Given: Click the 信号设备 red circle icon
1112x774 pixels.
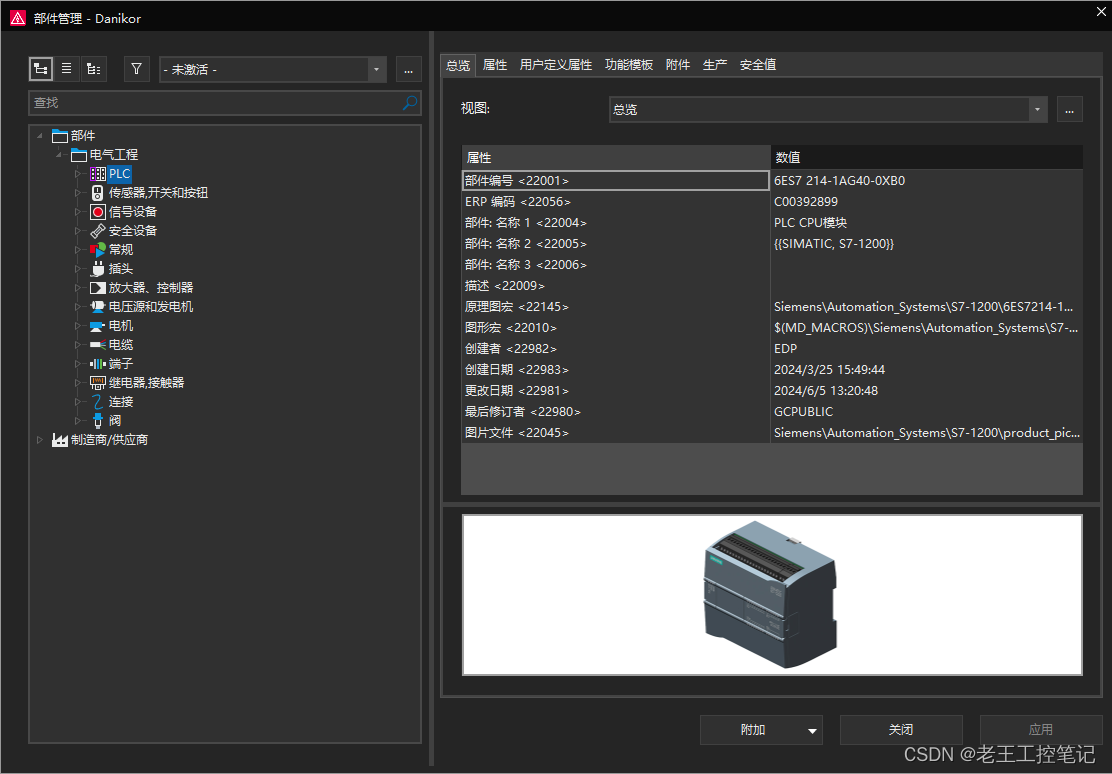Looking at the screenshot, I should (98, 212).
